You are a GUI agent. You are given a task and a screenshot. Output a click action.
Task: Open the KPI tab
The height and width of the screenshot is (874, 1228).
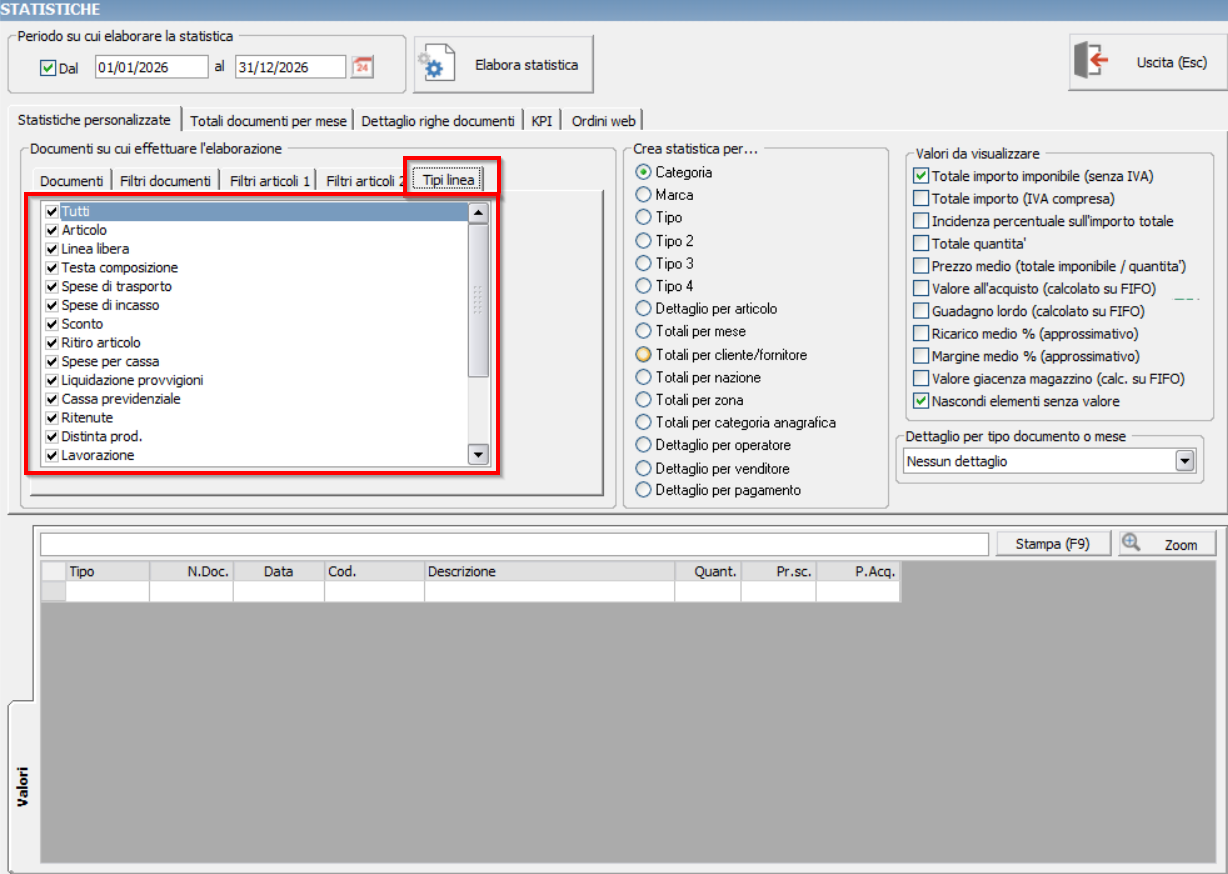[x=542, y=121]
